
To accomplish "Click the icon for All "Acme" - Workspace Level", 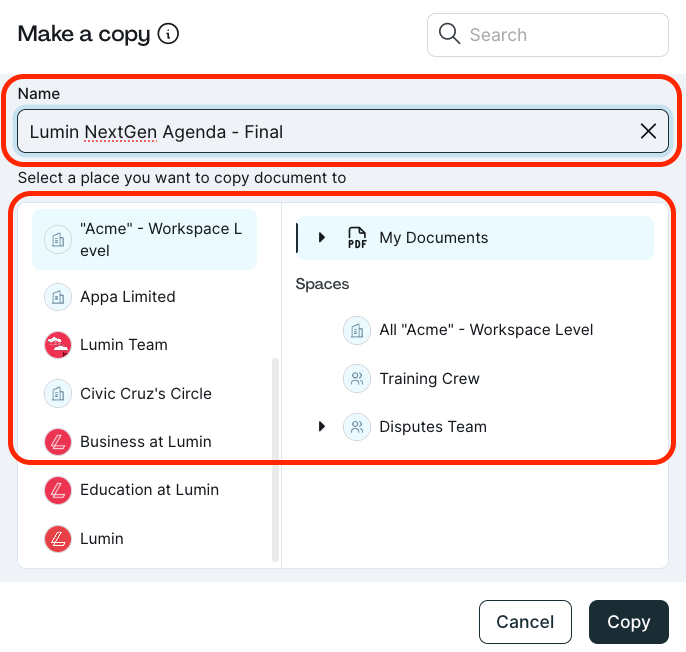I will coord(357,330).
